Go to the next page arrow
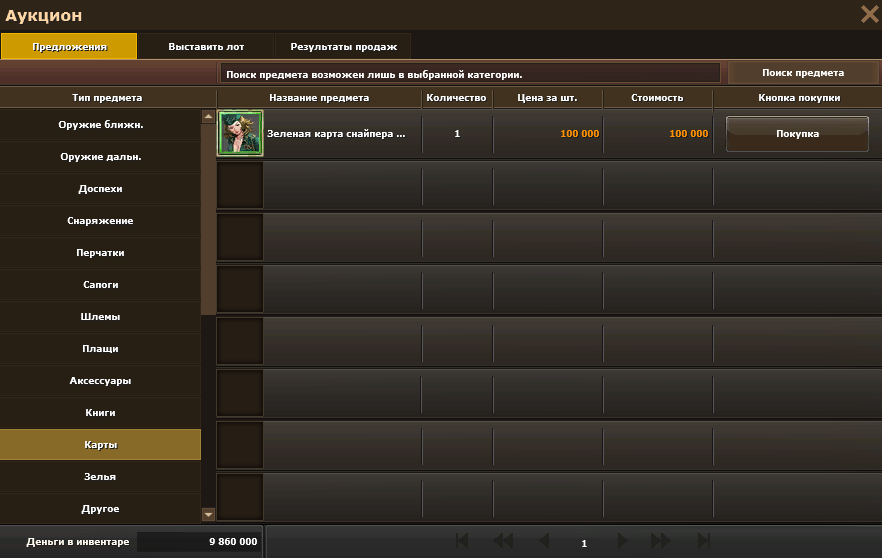 [x=622, y=541]
